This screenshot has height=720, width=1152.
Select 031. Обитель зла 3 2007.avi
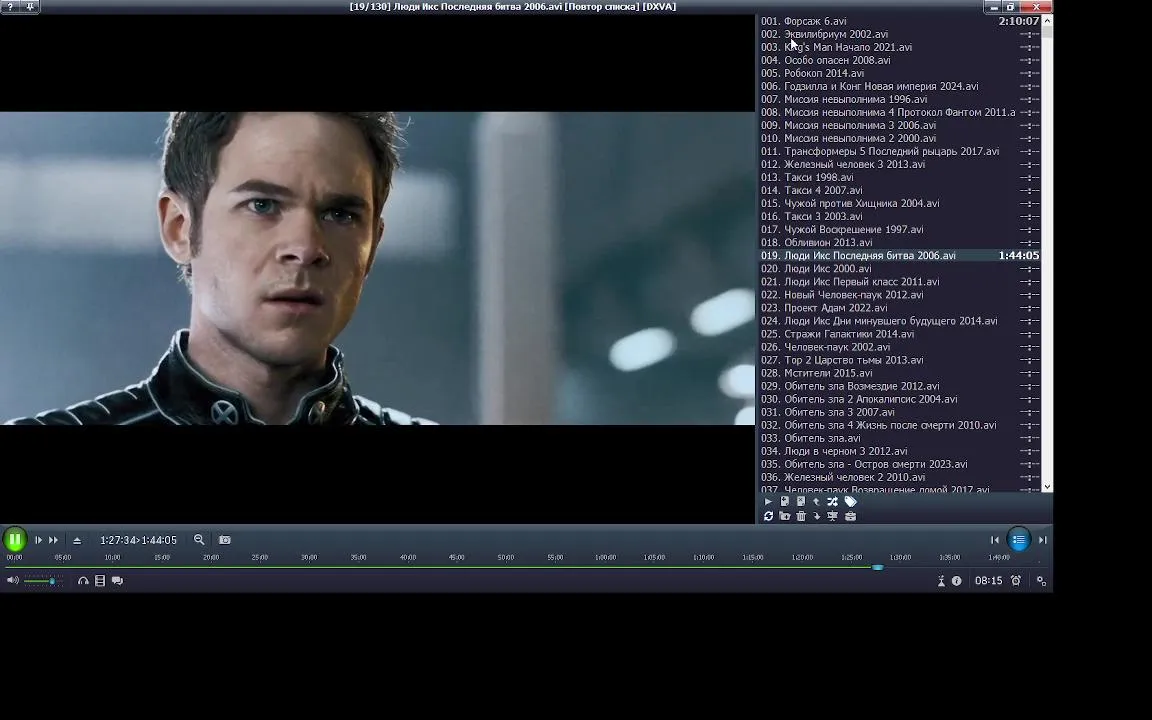(x=899, y=412)
